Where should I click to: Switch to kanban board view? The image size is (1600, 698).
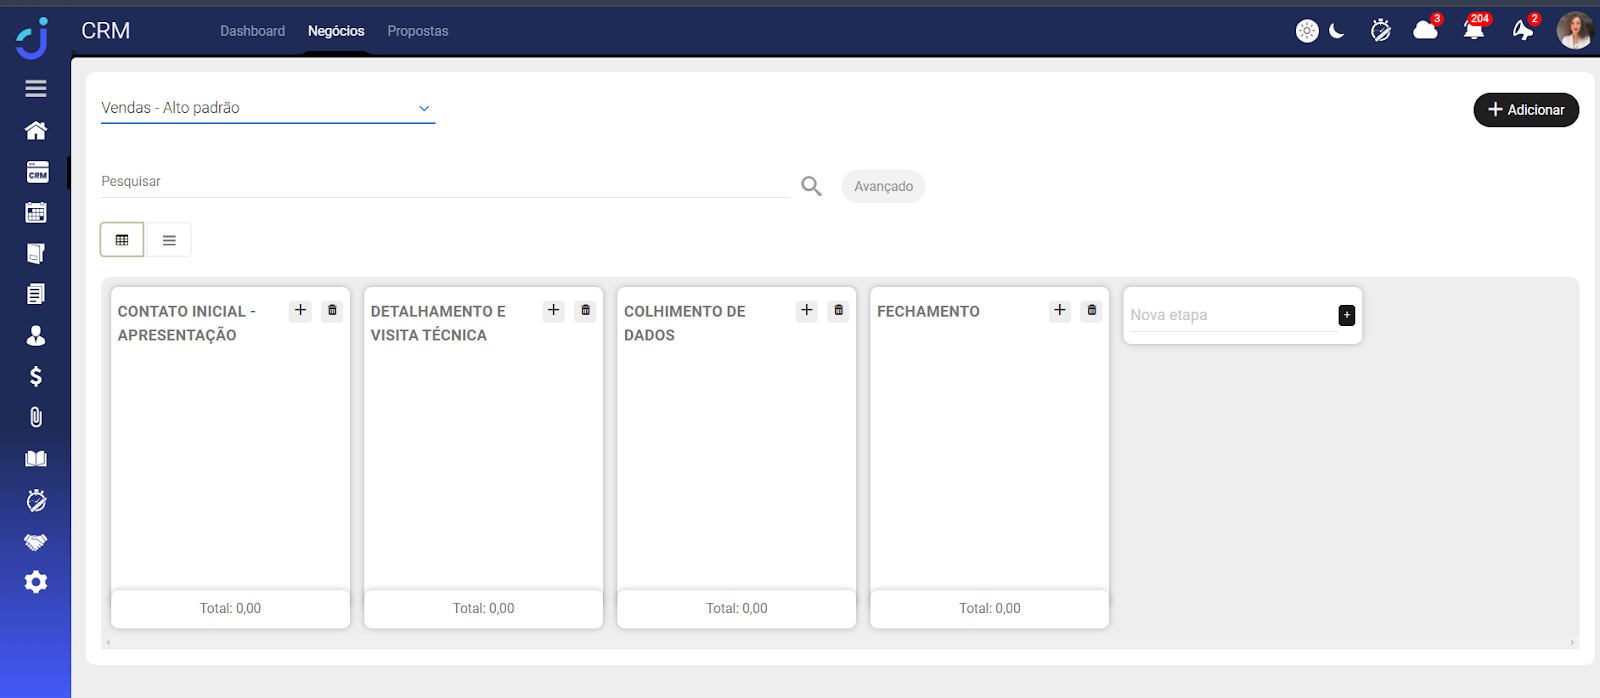122,240
